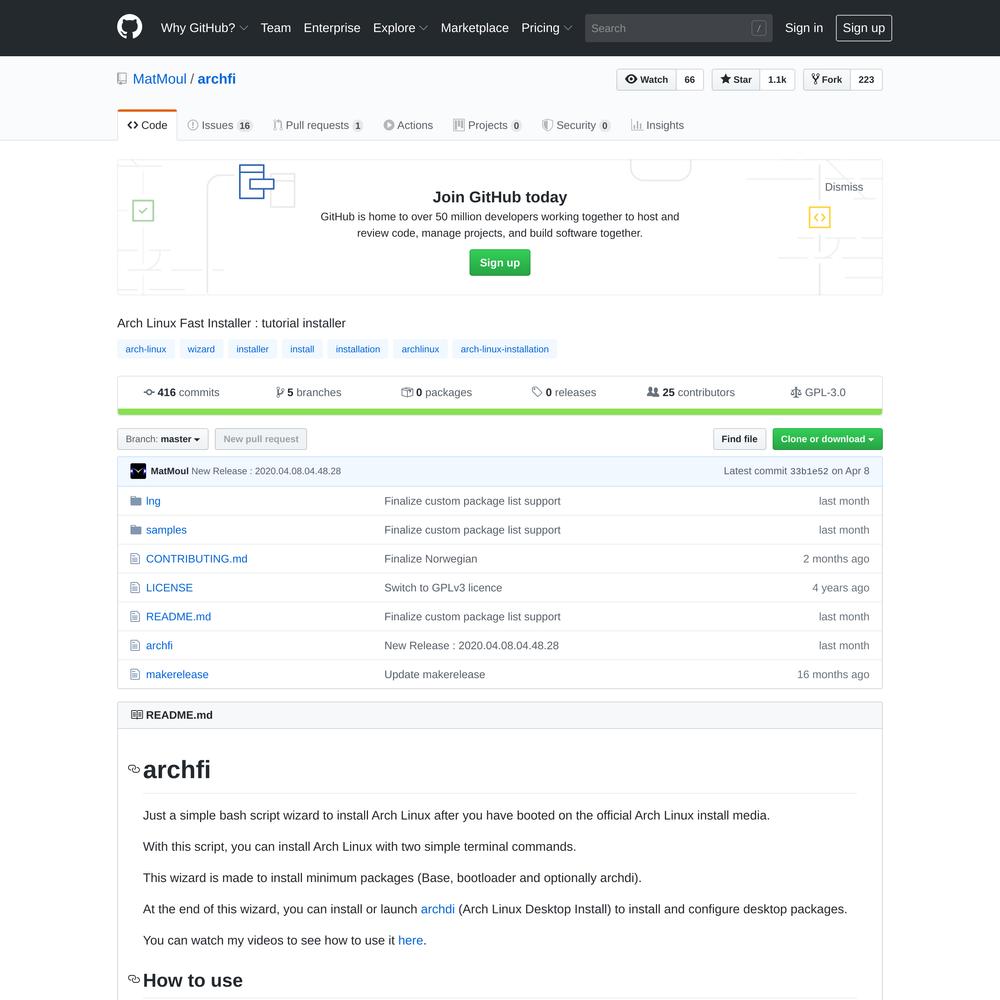Click the file icon for makerelease
This screenshot has width=1000, height=1000.
pos(135,674)
